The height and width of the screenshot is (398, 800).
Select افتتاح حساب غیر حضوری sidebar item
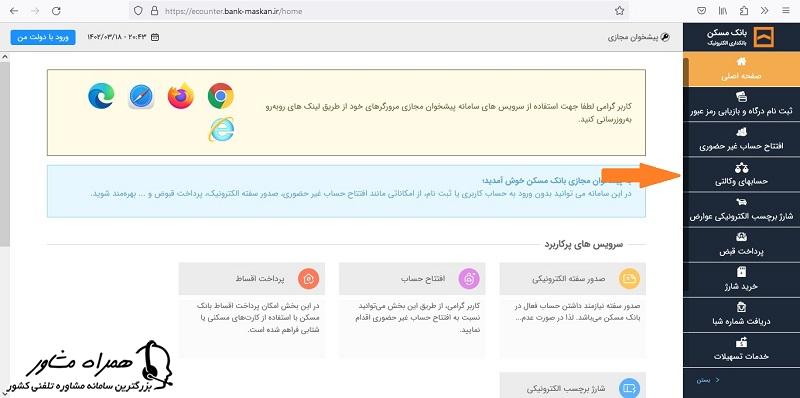[x=741, y=139]
